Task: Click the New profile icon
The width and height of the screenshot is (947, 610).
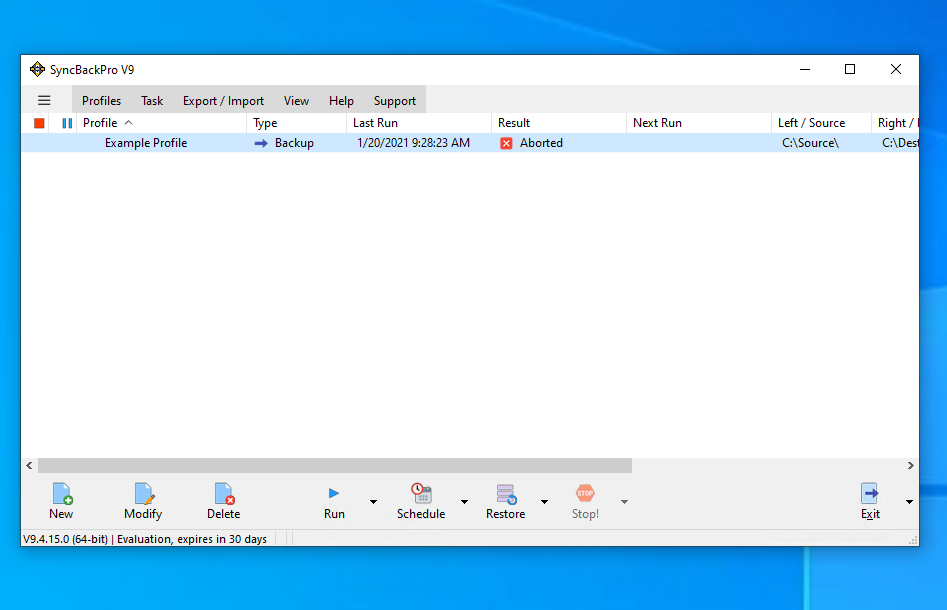Action: coord(62,493)
